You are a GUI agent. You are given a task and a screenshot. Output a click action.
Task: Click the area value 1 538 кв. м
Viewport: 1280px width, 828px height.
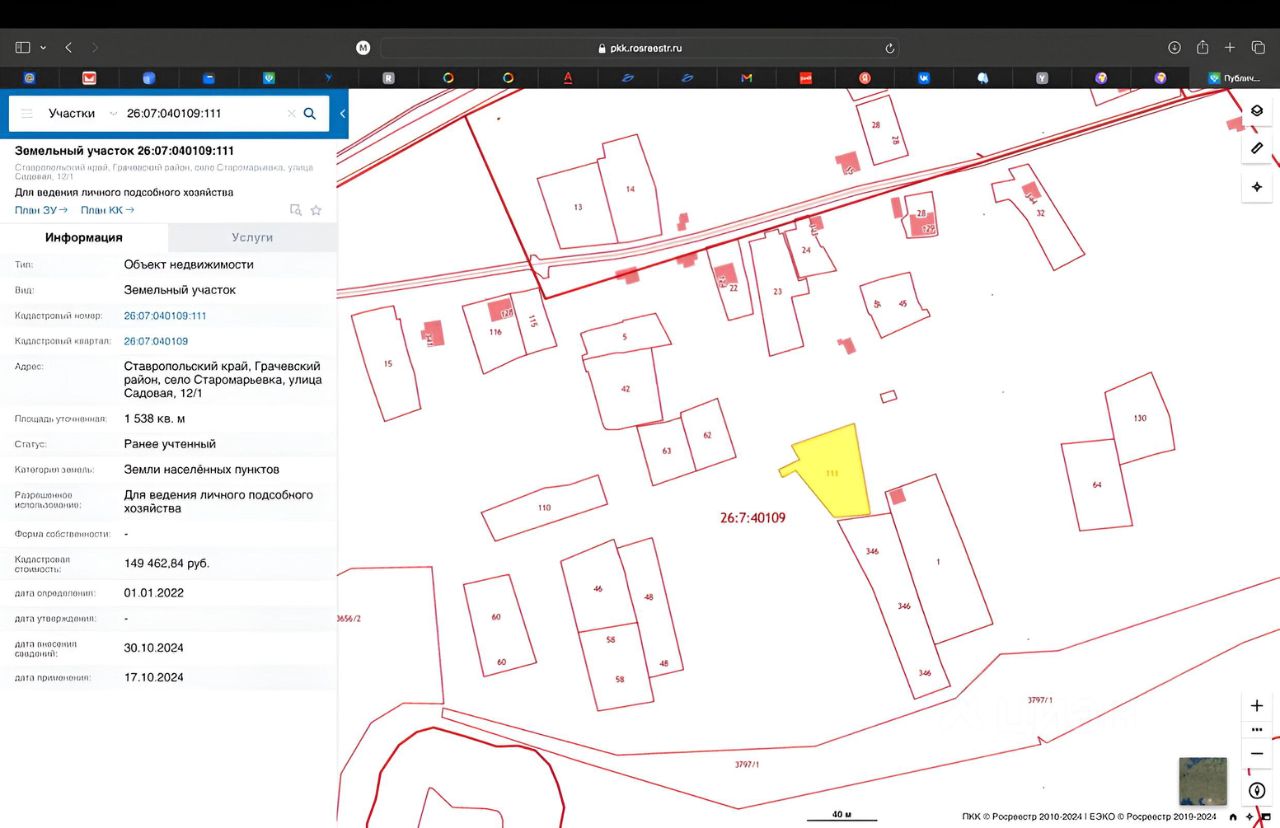[x=154, y=418]
